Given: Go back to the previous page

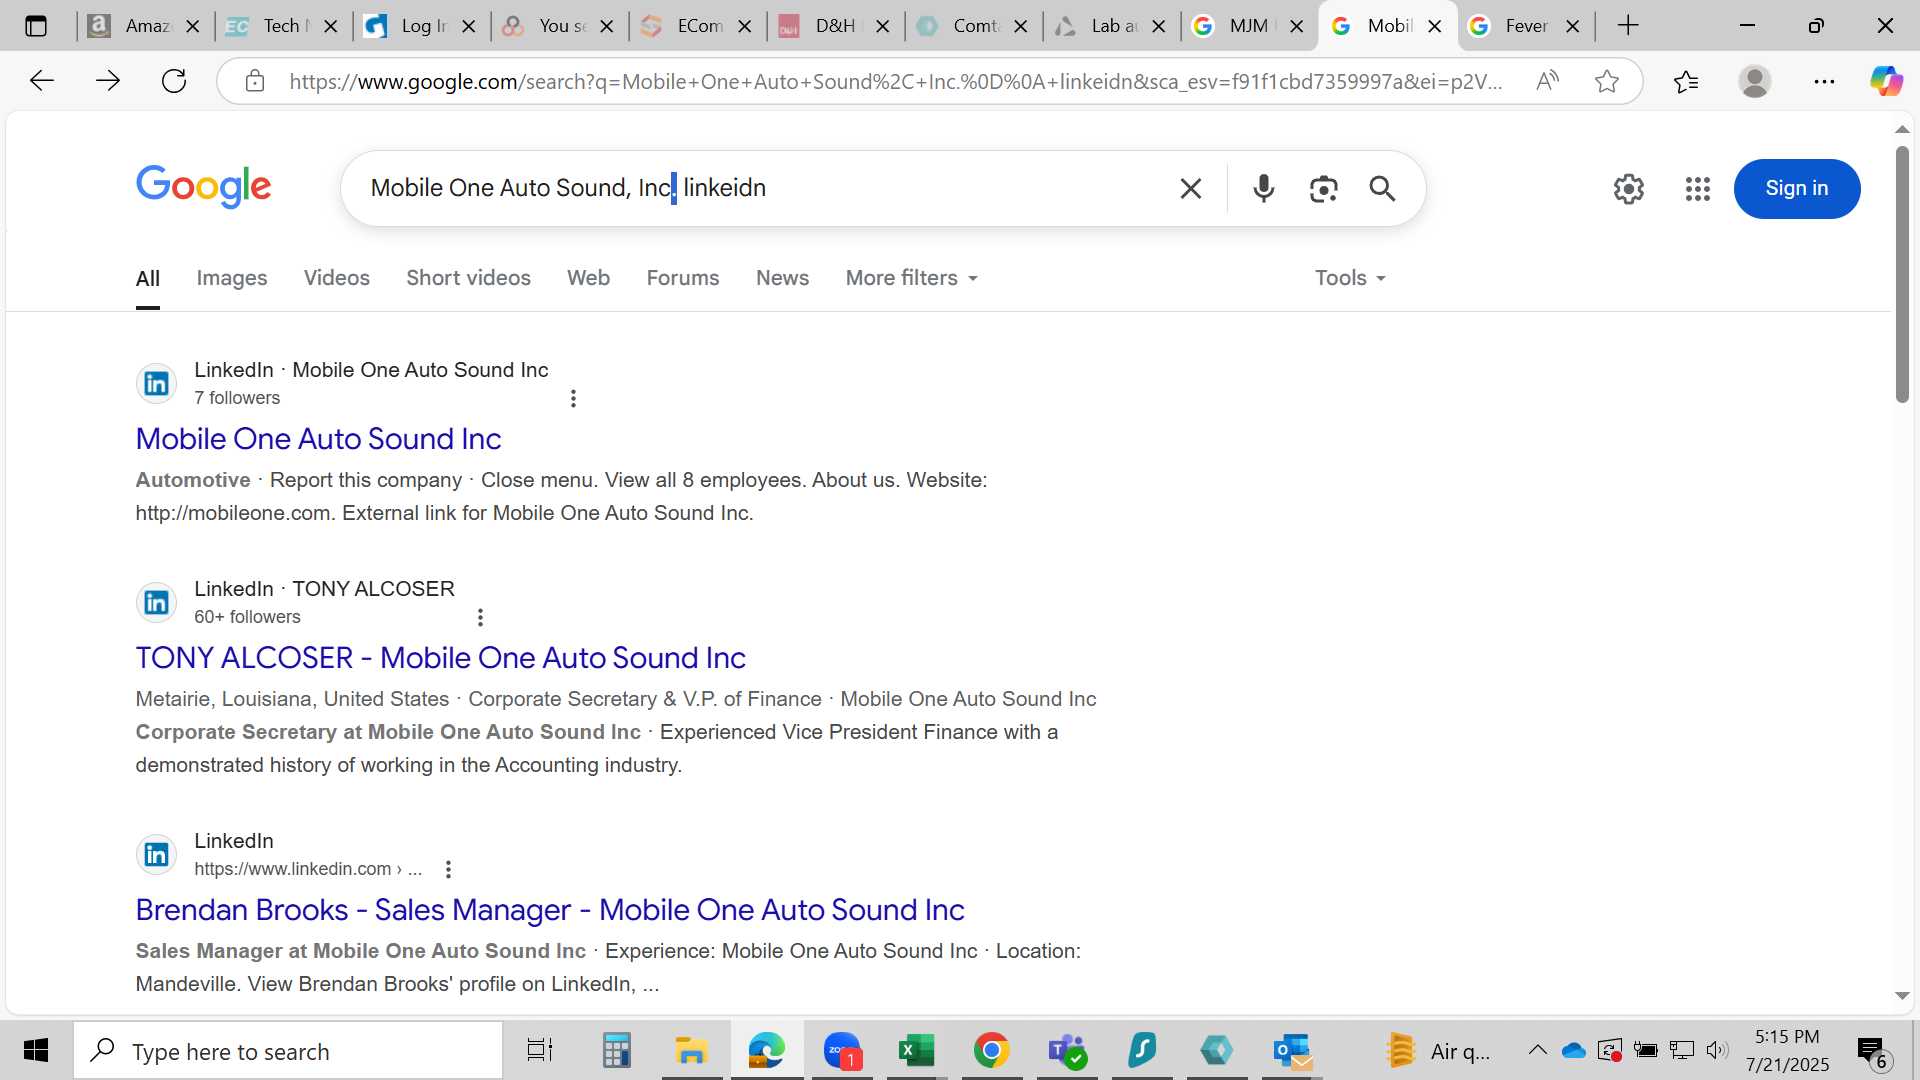Looking at the screenshot, I should pos(41,81).
